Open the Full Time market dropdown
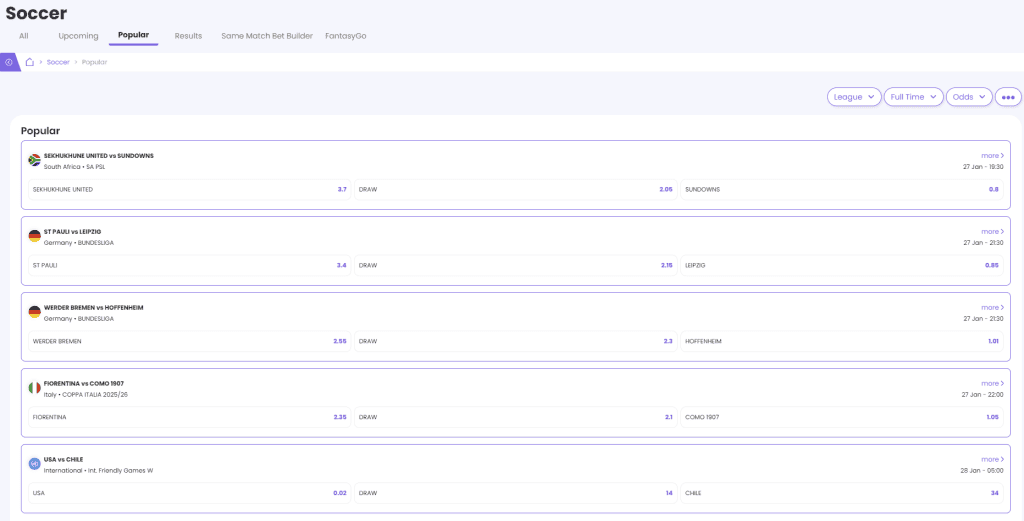The width and height of the screenshot is (1024, 521). click(x=914, y=97)
